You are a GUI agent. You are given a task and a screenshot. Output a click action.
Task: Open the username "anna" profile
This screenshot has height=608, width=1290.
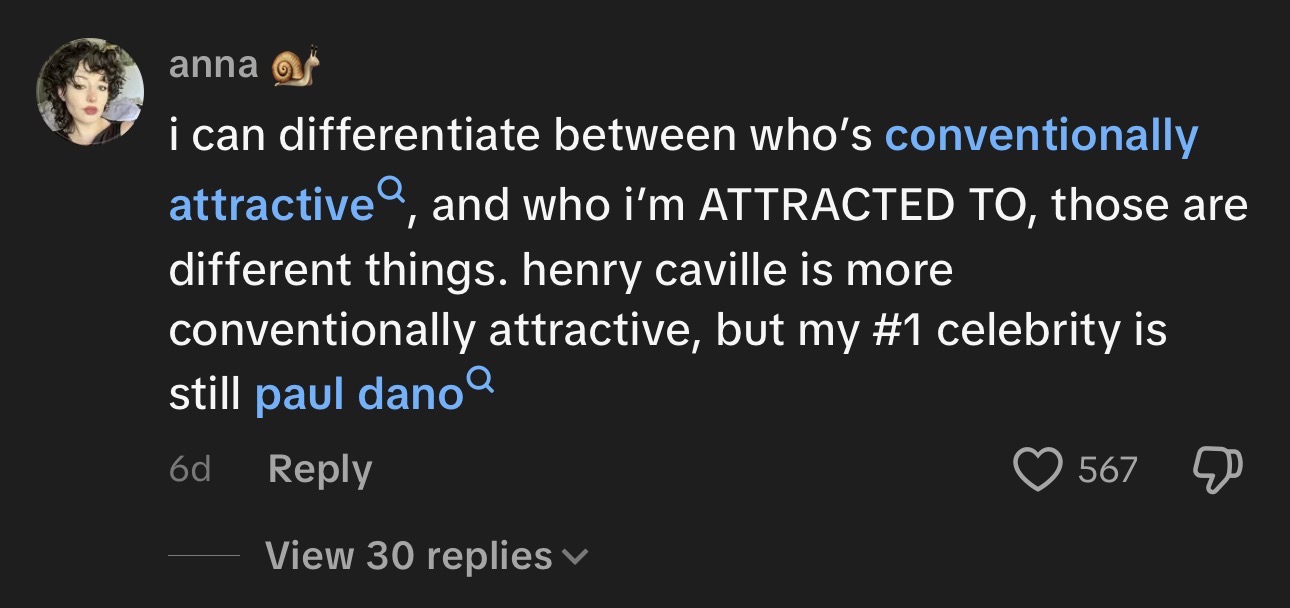pos(213,66)
